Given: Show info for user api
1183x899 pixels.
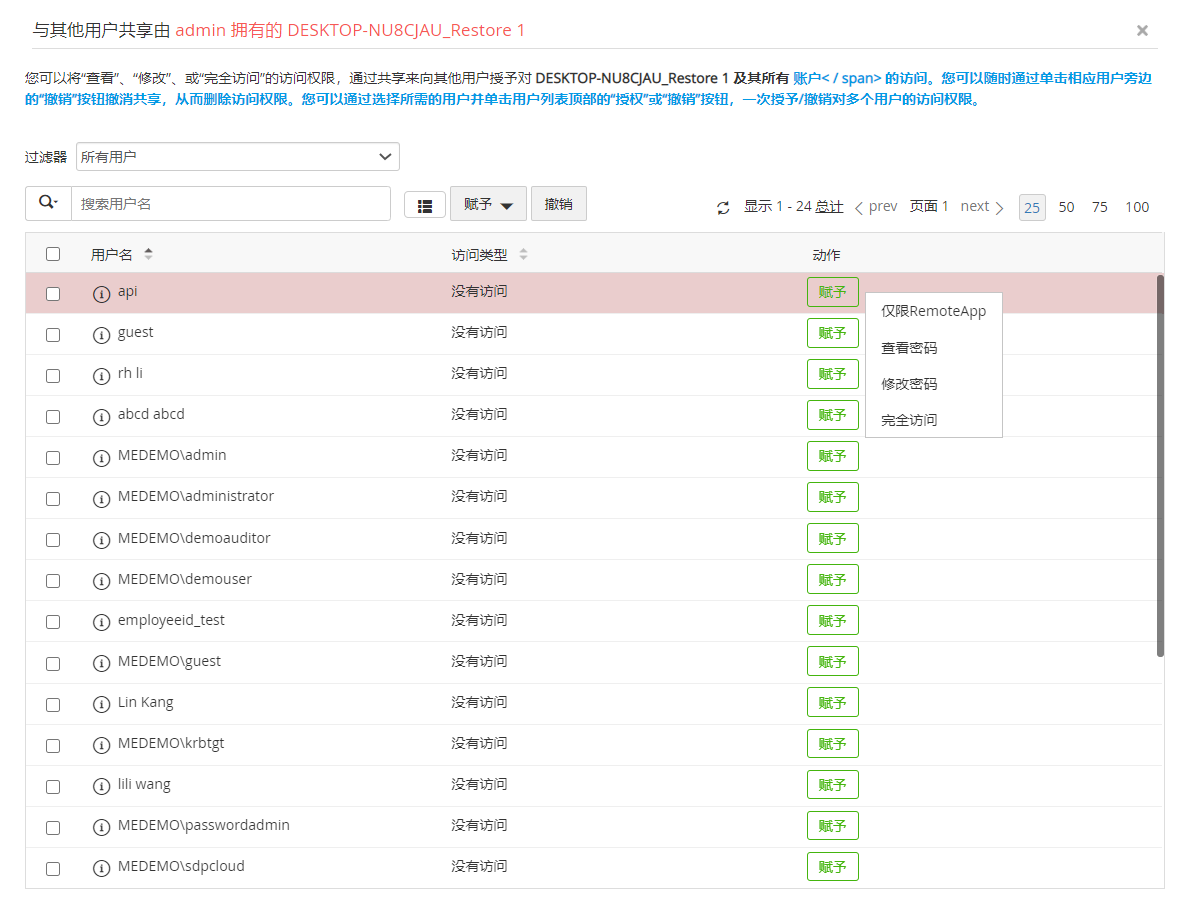Looking at the screenshot, I should pos(101,293).
